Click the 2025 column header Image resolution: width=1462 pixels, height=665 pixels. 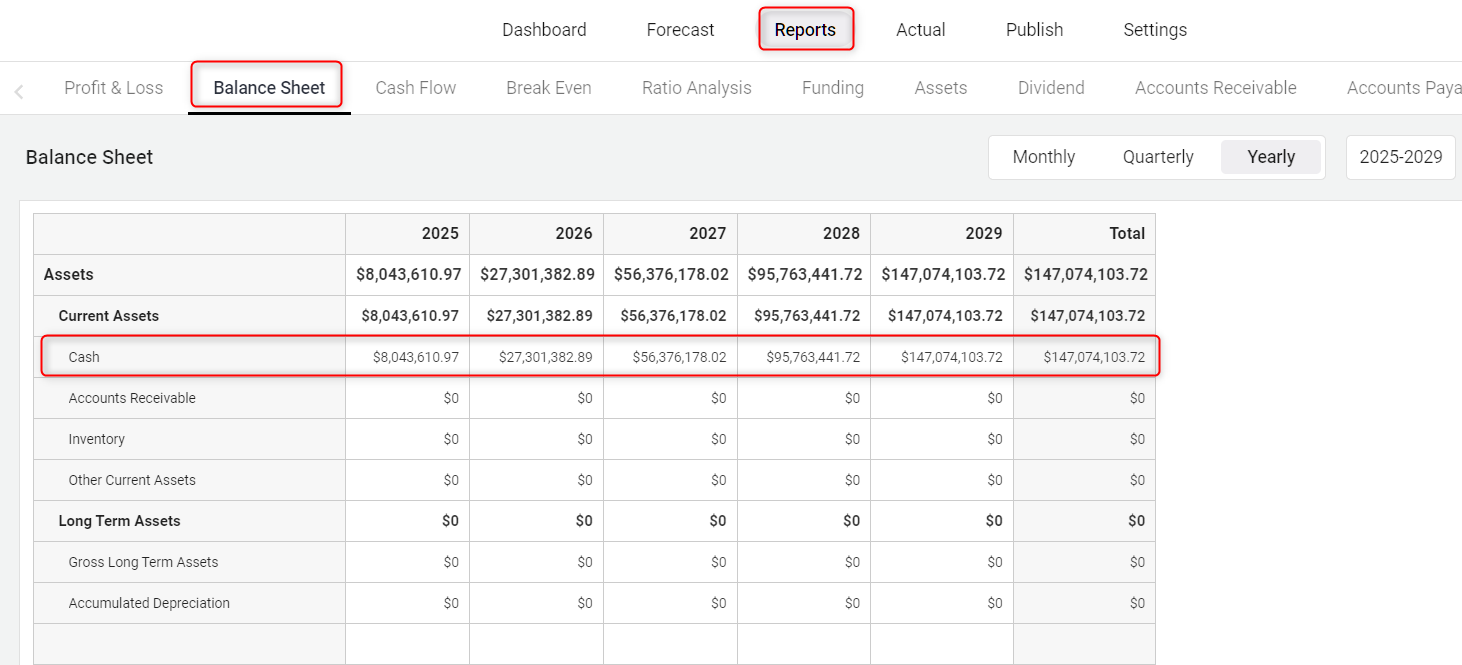pyautogui.click(x=407, y=233)
